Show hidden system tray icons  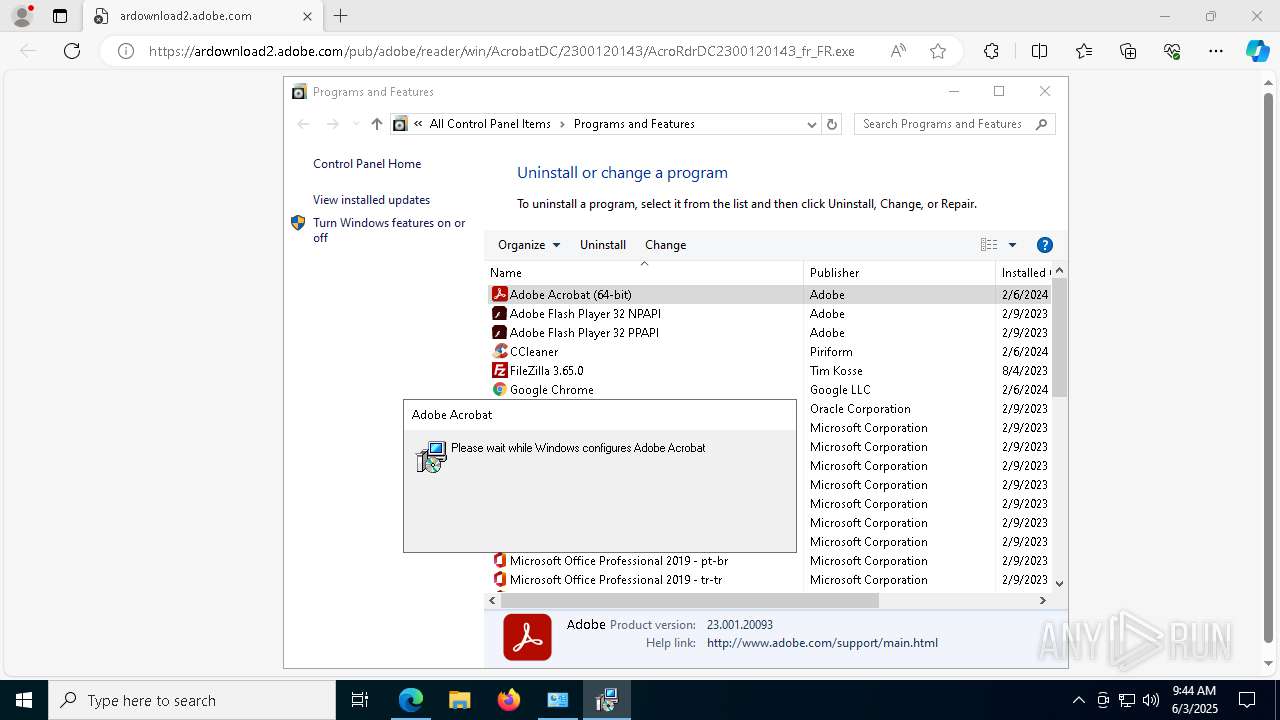1078,700
